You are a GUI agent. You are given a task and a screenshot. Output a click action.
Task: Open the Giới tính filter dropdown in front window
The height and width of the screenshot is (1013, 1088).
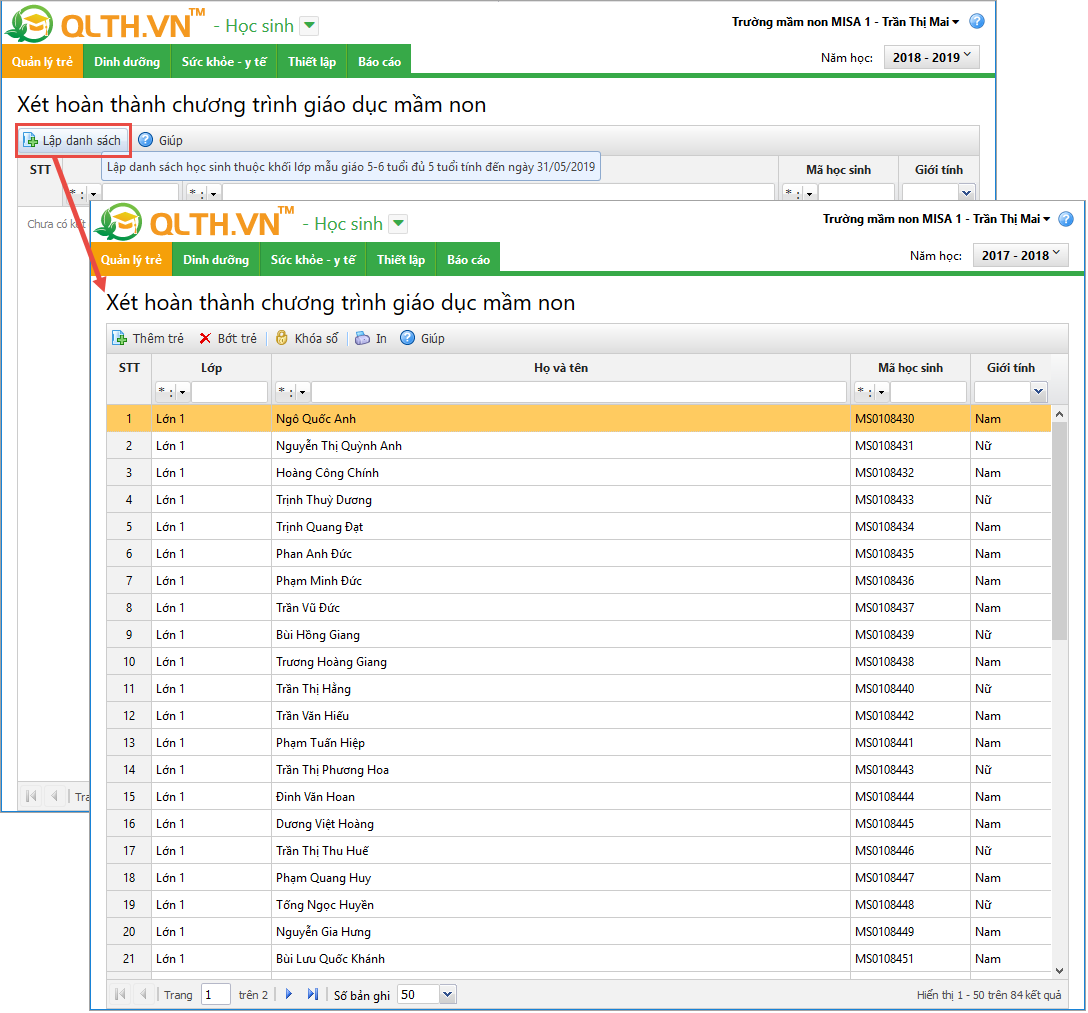click(1038, 393)
